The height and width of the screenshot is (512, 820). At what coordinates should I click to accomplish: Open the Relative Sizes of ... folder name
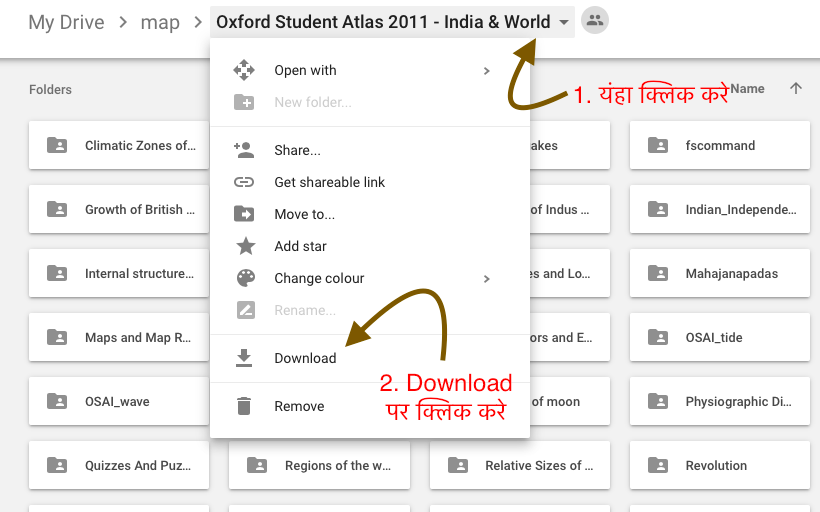[539, 465]
